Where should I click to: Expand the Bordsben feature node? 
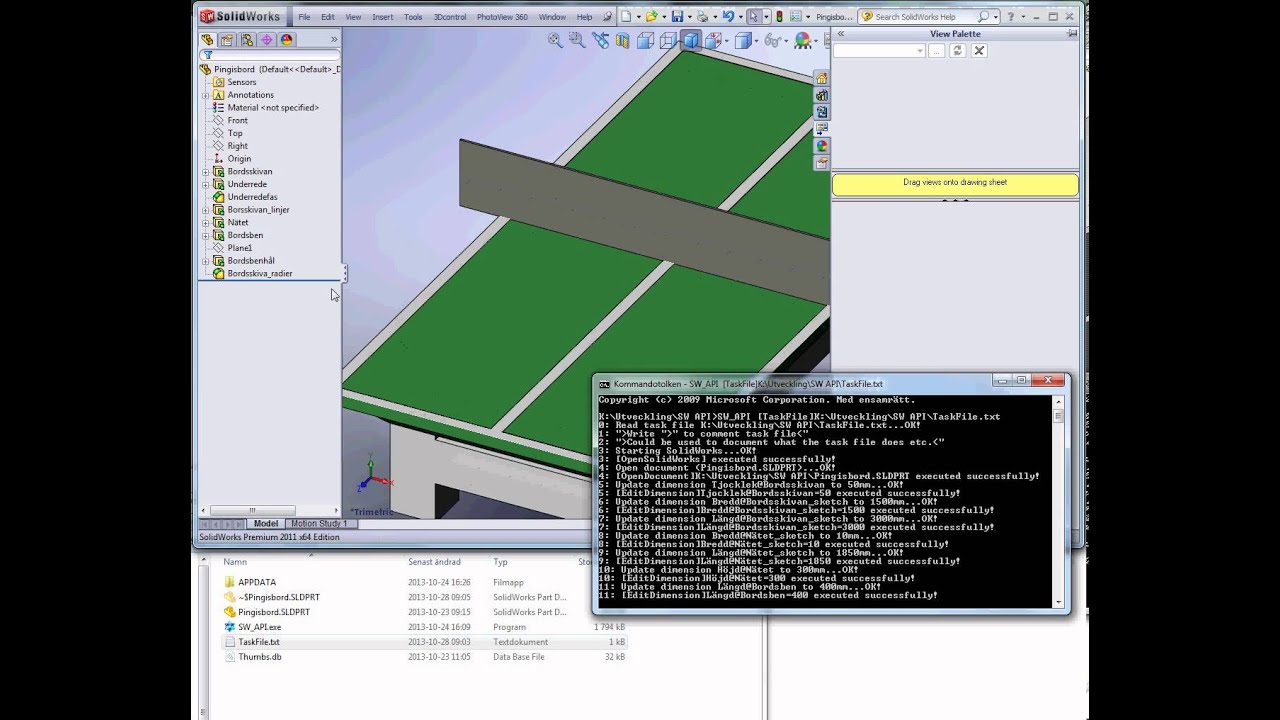coord(205,236)
